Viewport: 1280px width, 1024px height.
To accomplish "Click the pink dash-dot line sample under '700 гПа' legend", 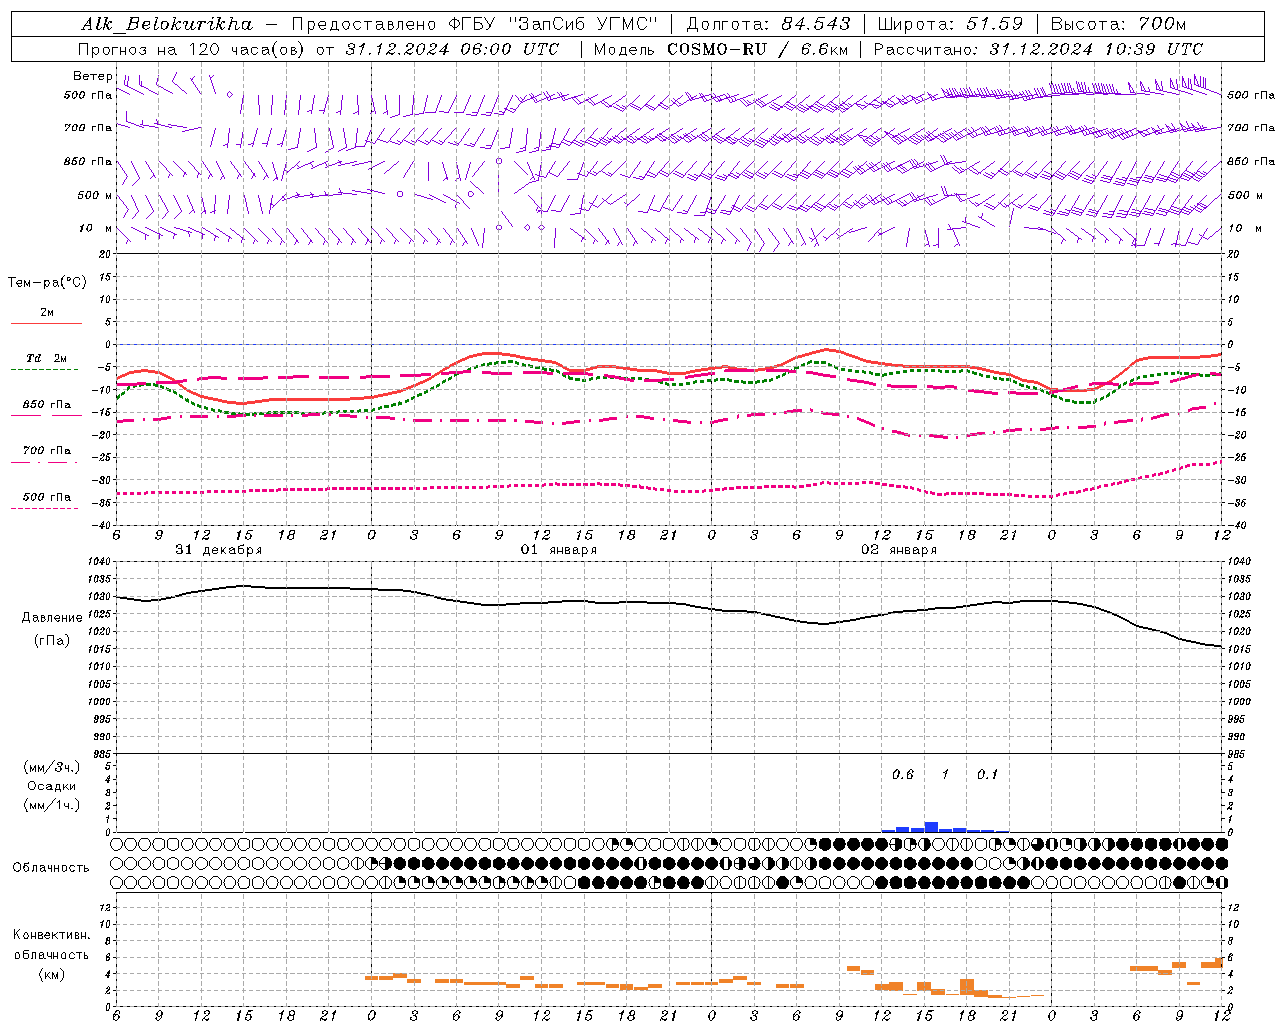I will pyautogui.click(x=45, y=462).
